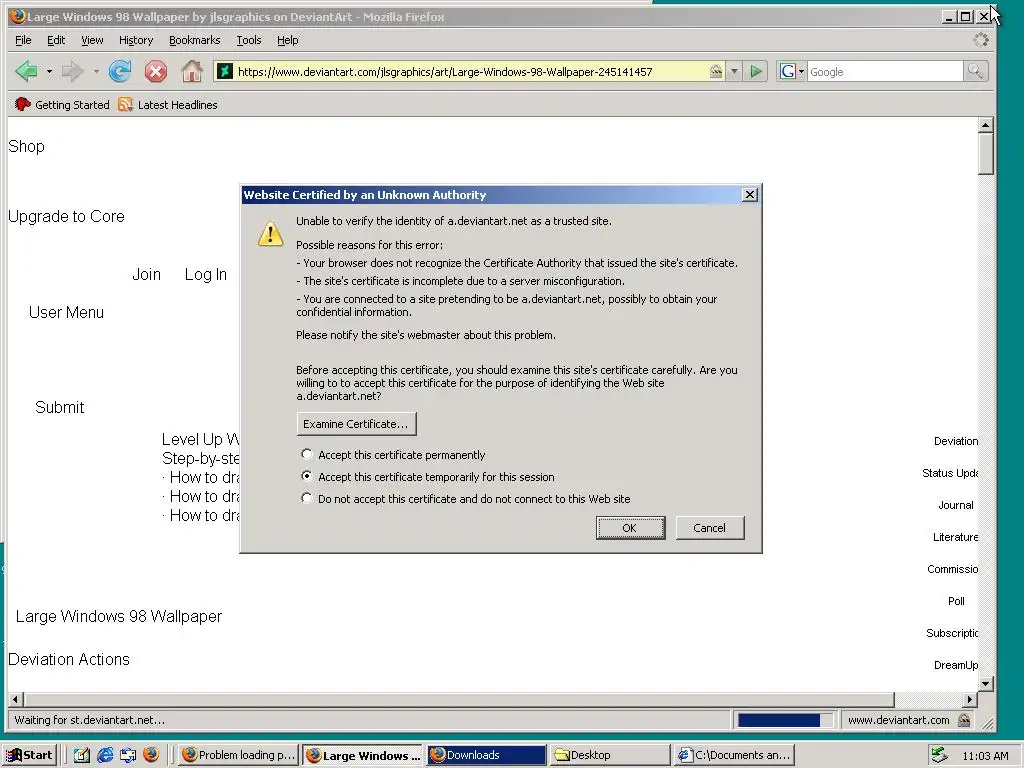Screen dimensions: 1024x768
Task: Click the Submit link on the page
Action: pos(59,408)
